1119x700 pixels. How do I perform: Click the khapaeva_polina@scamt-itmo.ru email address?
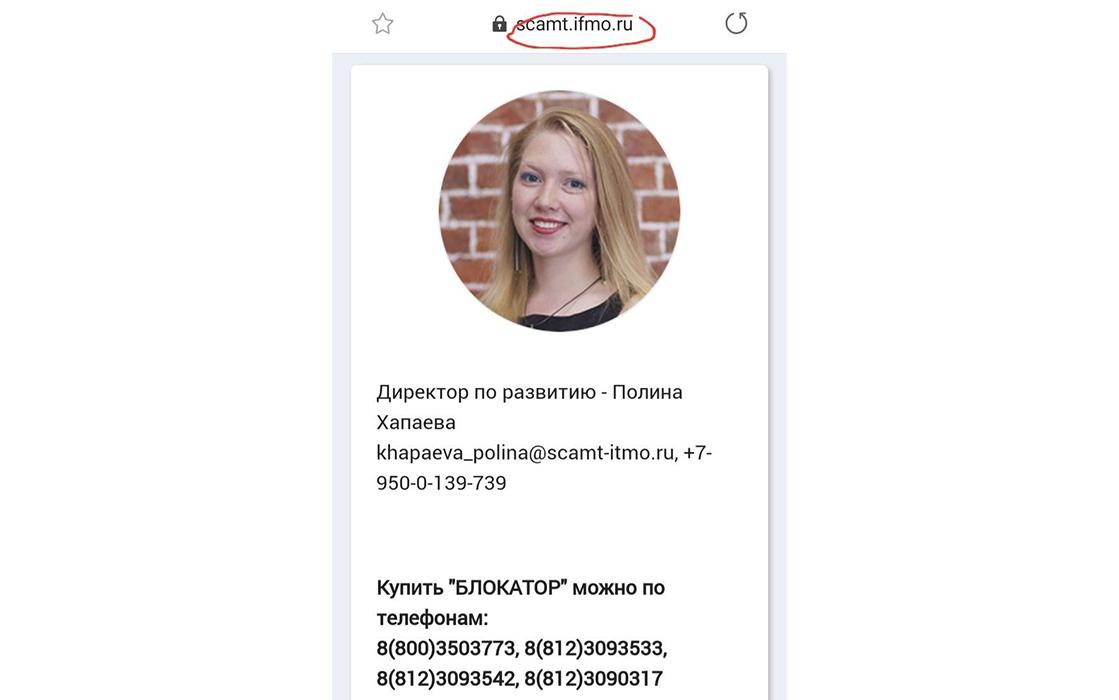click(525, 452)
